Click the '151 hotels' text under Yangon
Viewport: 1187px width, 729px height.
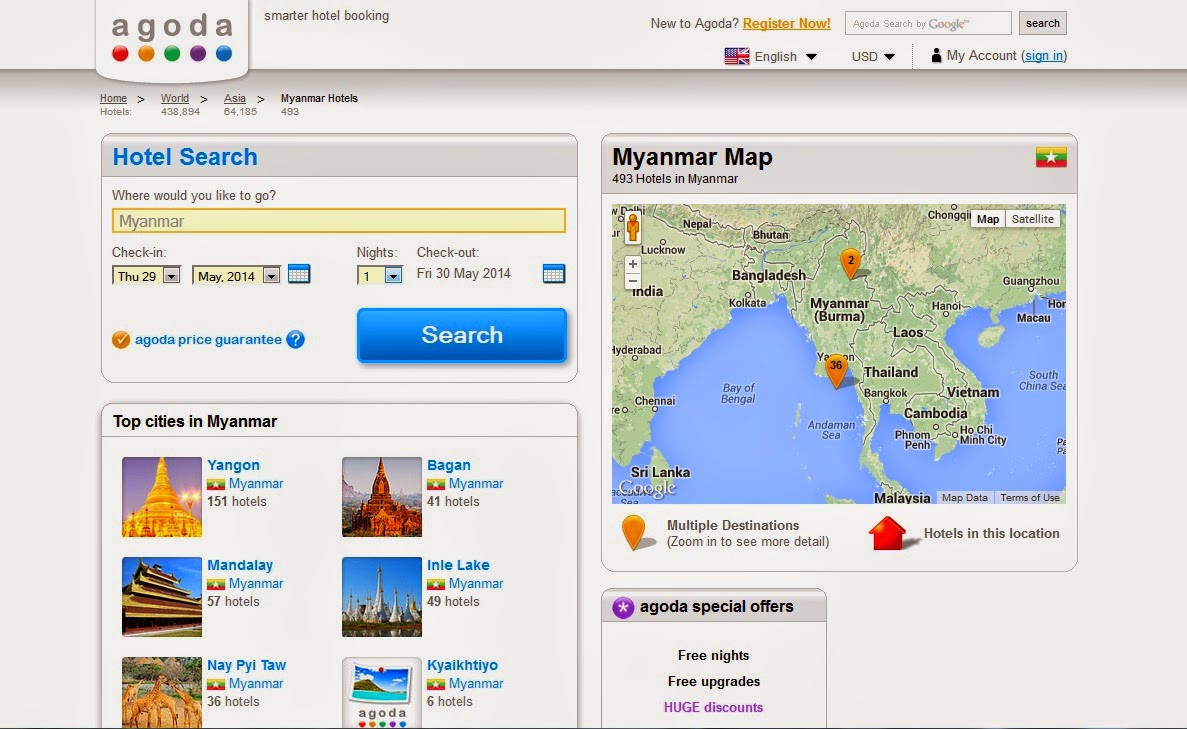(237, 501)
